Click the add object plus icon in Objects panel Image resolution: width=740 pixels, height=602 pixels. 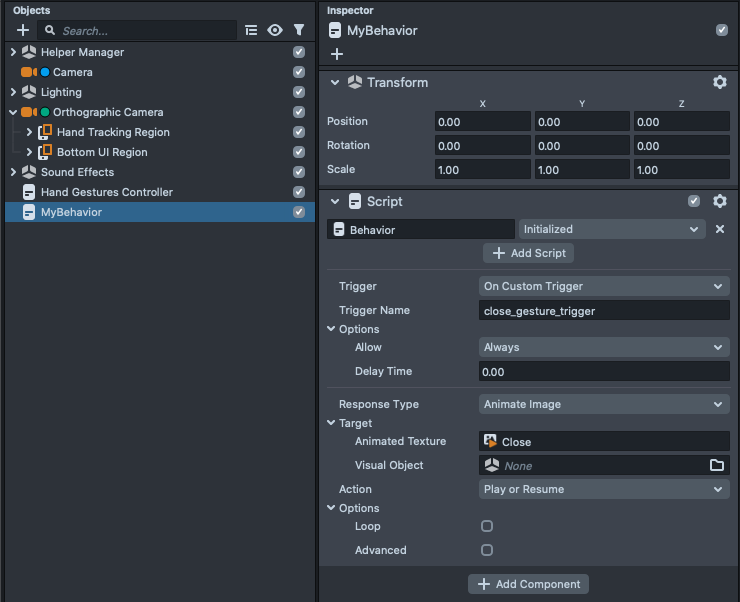pos(23,31)
